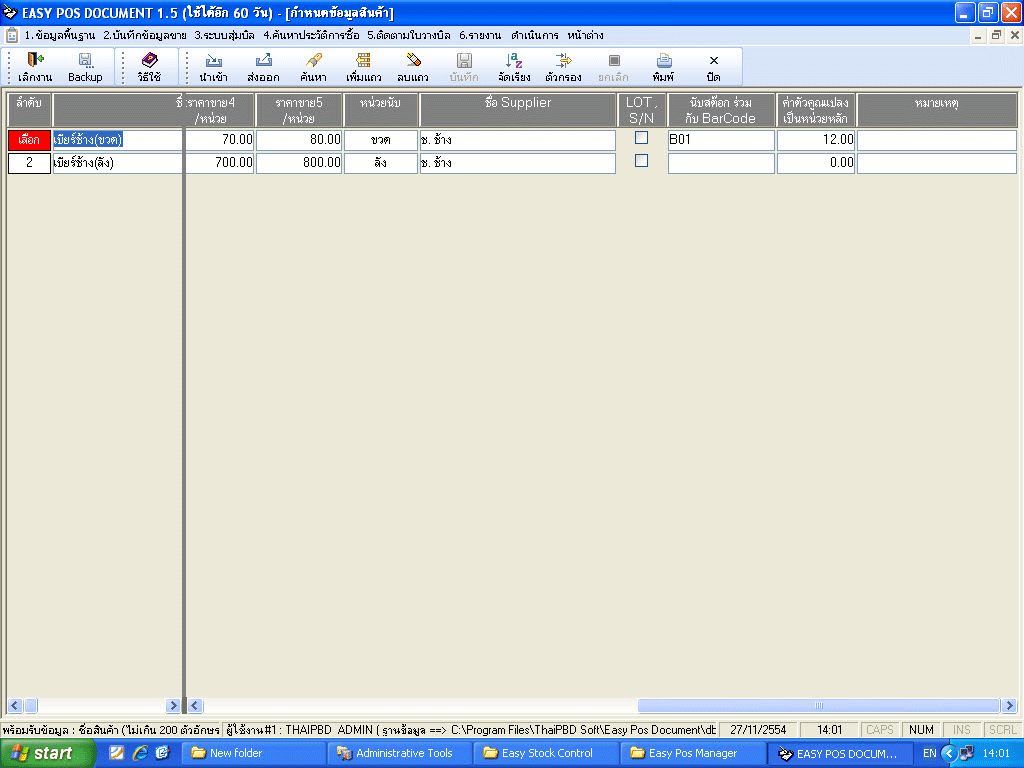
Task: Click the BarCode field containing B01
Action: point(720,140)
